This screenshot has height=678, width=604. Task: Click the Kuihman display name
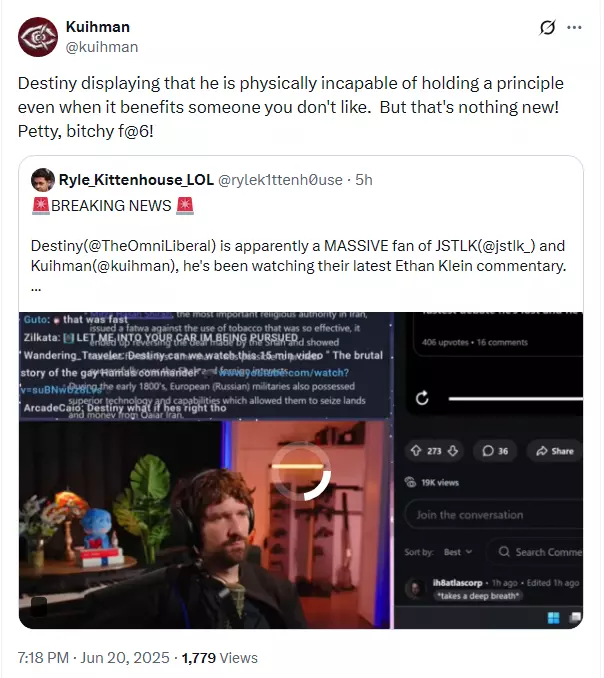tap(98, 27)
